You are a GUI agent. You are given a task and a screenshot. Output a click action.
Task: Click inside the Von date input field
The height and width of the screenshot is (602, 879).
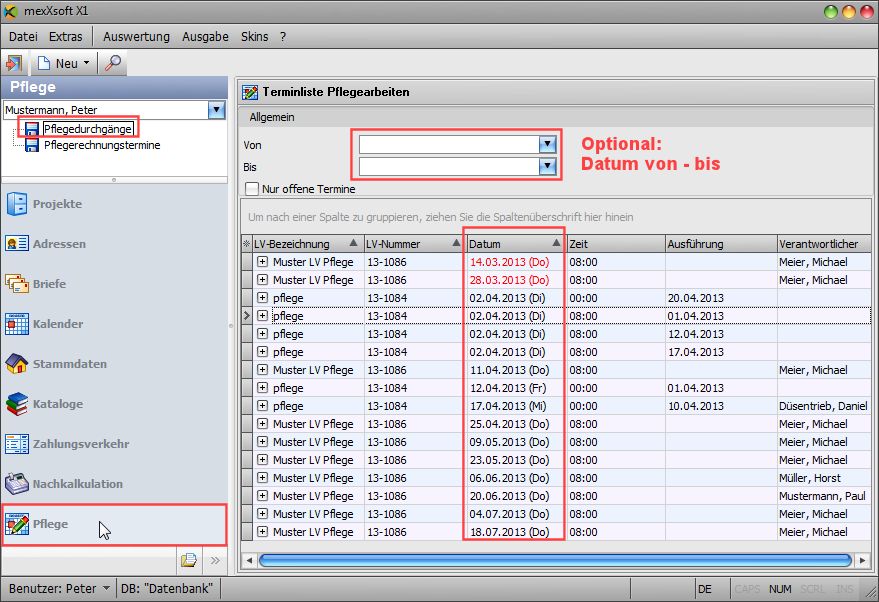coord(449,145)
